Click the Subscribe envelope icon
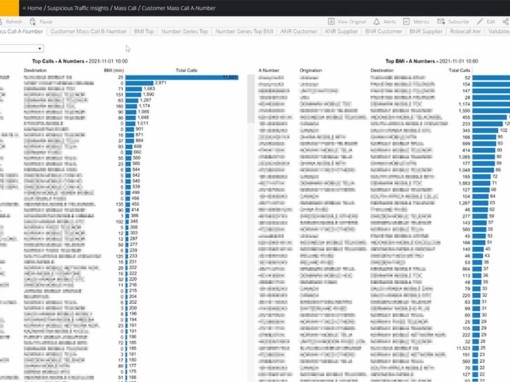Screen dimensions: 510x382 tap(441, 22)
